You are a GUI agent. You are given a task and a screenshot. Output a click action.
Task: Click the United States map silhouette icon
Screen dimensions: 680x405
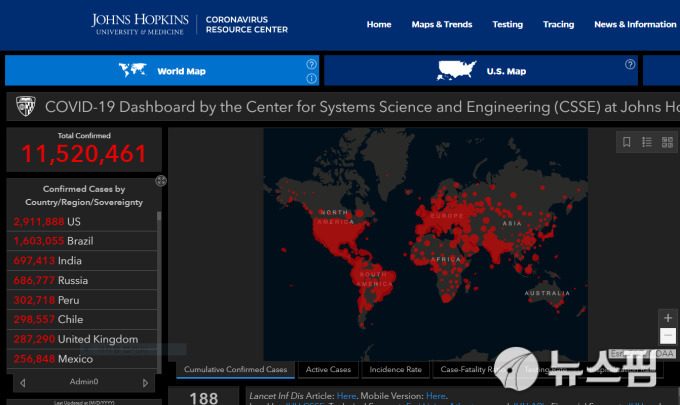click(x=456, y=70)
